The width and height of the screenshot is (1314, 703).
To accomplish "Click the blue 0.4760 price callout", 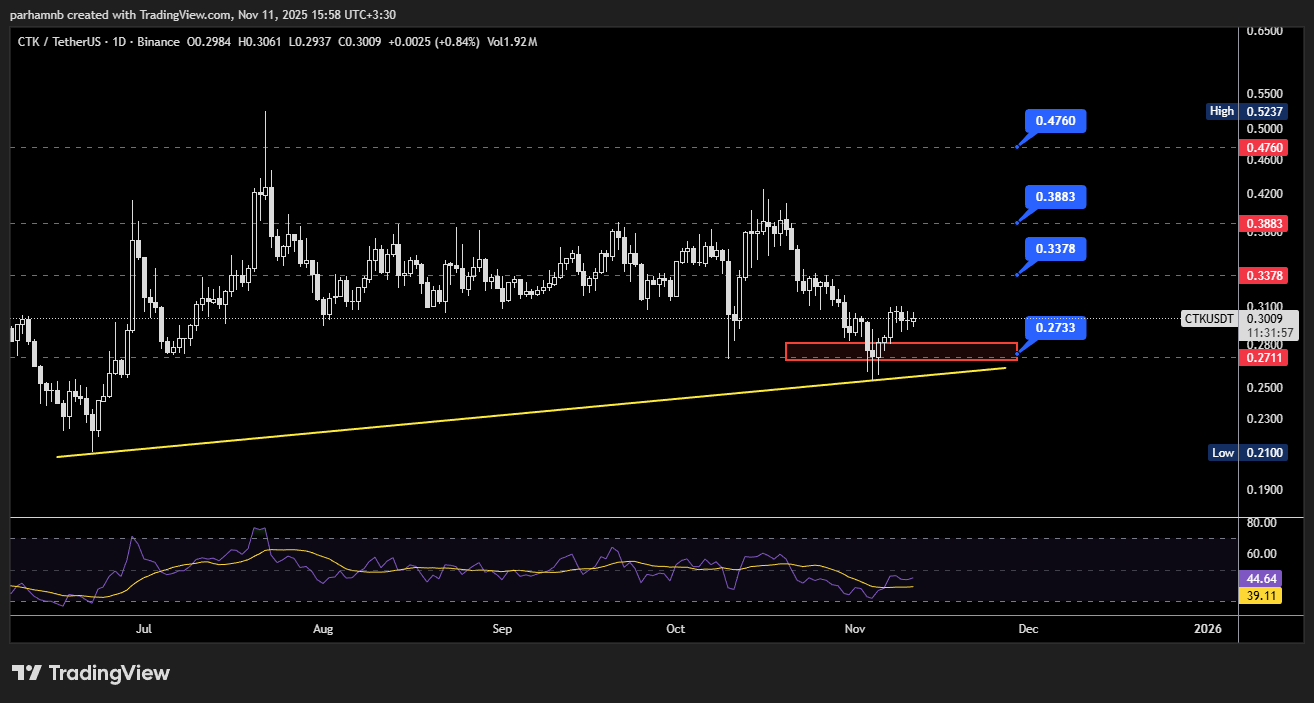I will (x=1055, y=121).
